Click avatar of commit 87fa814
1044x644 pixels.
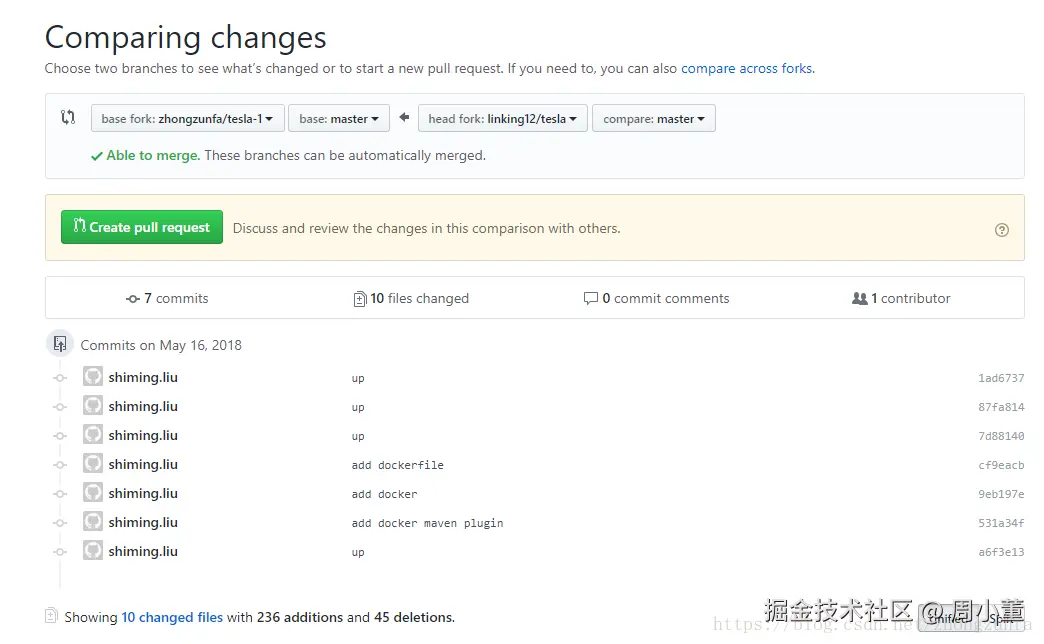coord(93,406)
